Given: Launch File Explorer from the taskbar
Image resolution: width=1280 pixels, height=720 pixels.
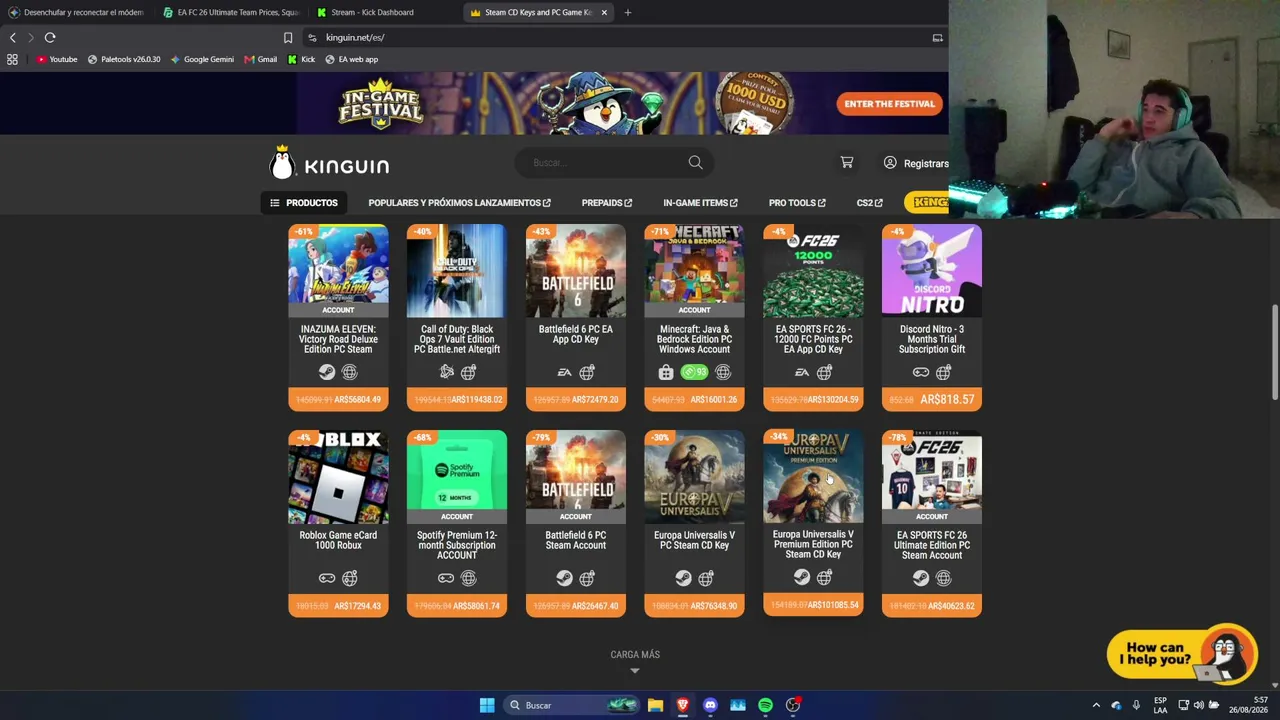Looking at the screenshot, I should pos(655,705).
